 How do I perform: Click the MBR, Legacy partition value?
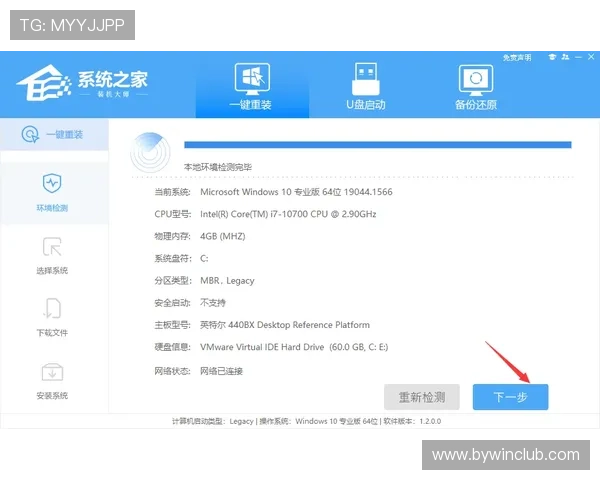(x=227, y=281)
